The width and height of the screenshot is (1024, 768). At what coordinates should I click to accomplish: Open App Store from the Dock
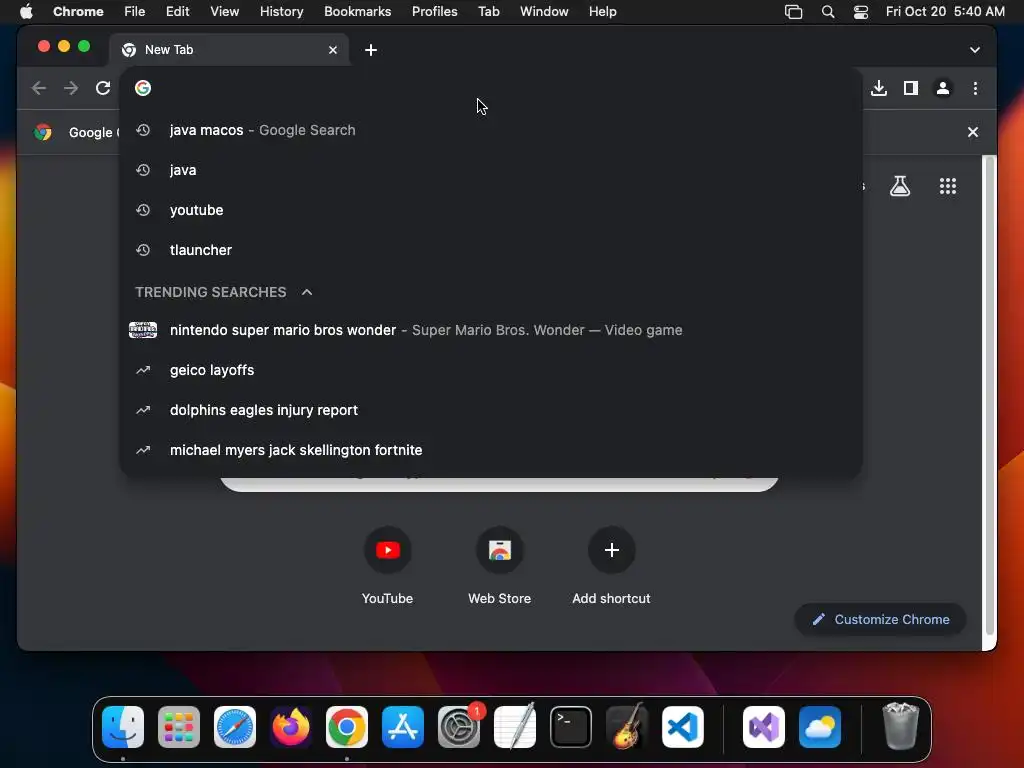(403, 727)
